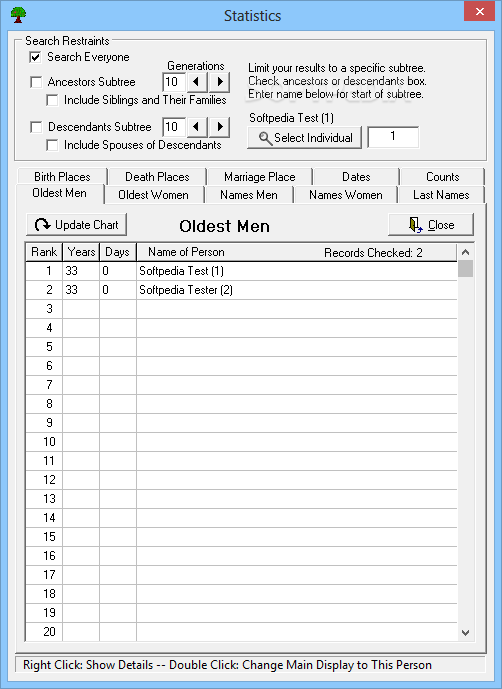Check Include Siblings and Their Families
Viewport: 502px width, 689px height.
(52, 100)
